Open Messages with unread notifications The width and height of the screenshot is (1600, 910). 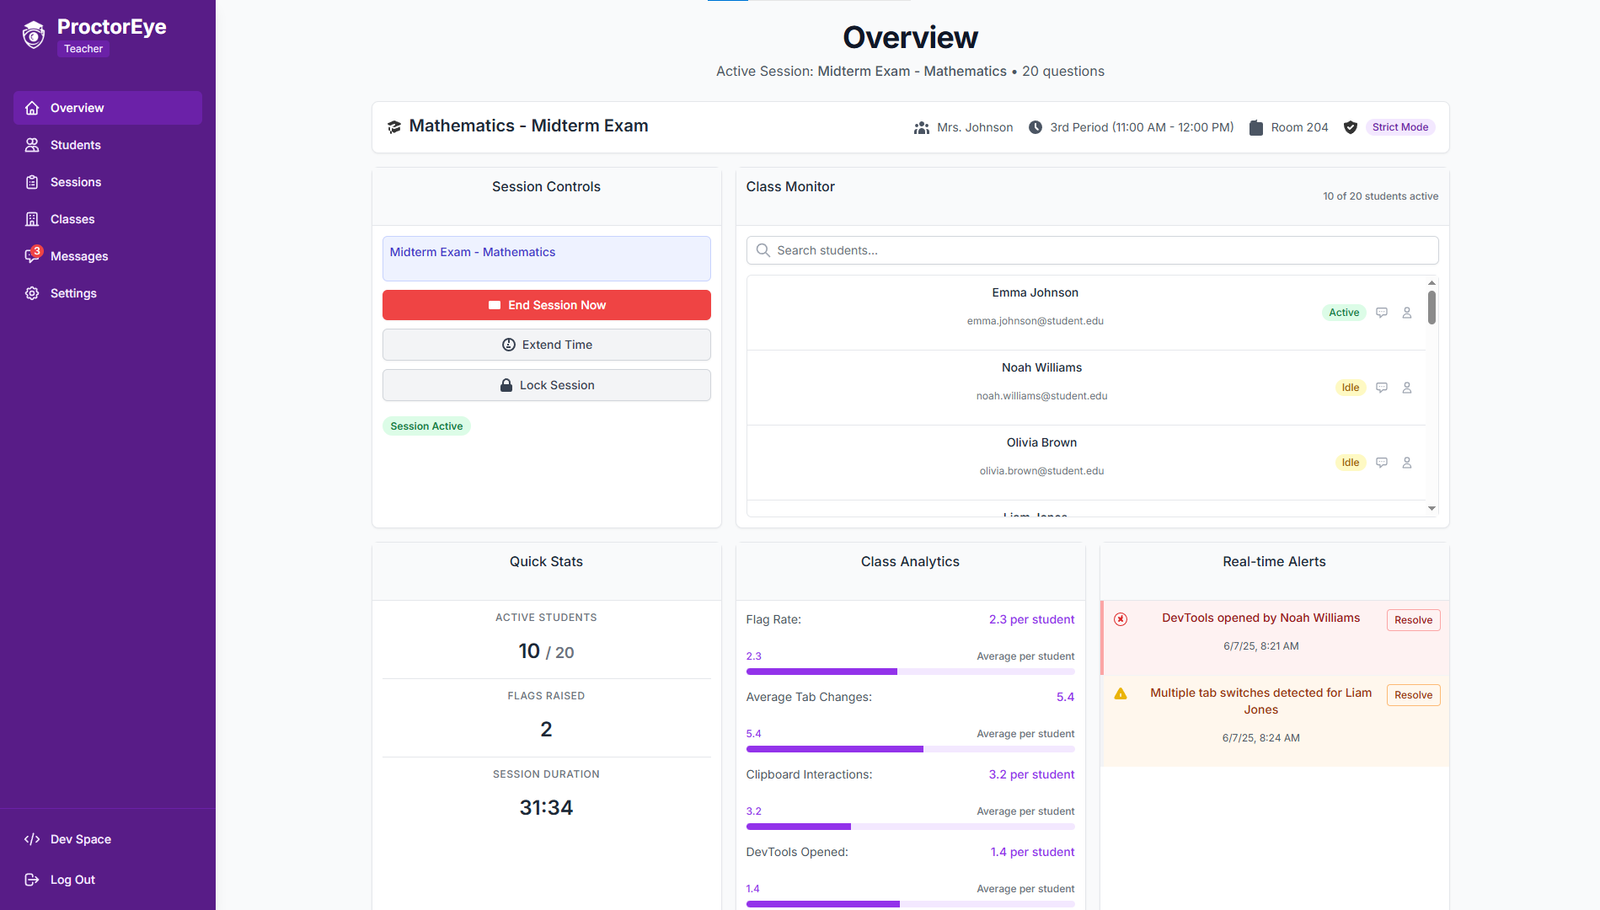click(78, 255)
